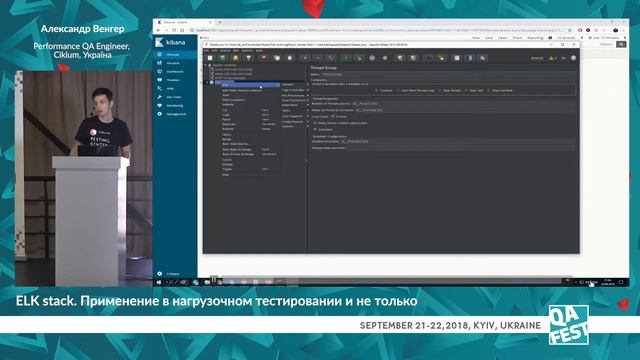Open Monitoring in Kibana sidebar
640x360 pixels.
pyautogui.click(x=175, y=105)
